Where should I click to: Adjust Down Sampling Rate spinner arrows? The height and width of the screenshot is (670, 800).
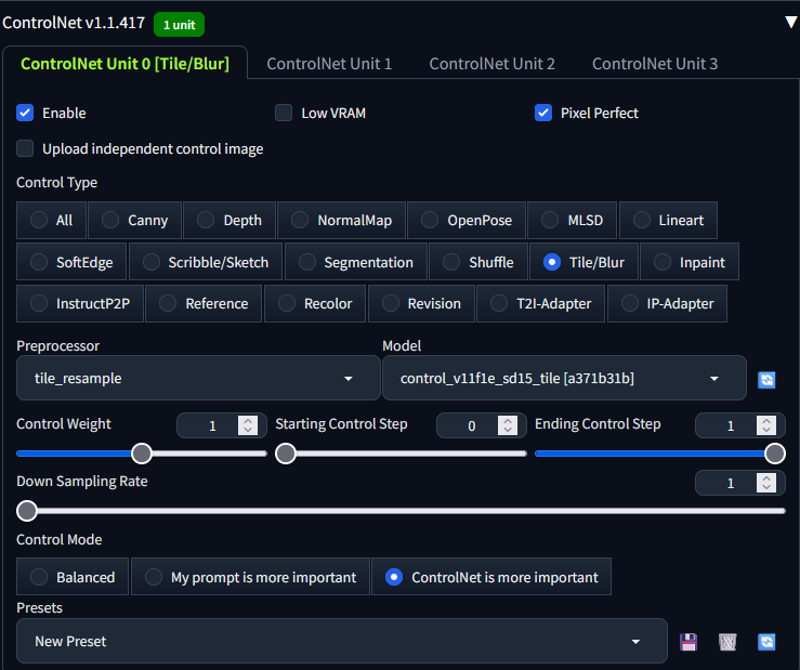click(766, 482)
